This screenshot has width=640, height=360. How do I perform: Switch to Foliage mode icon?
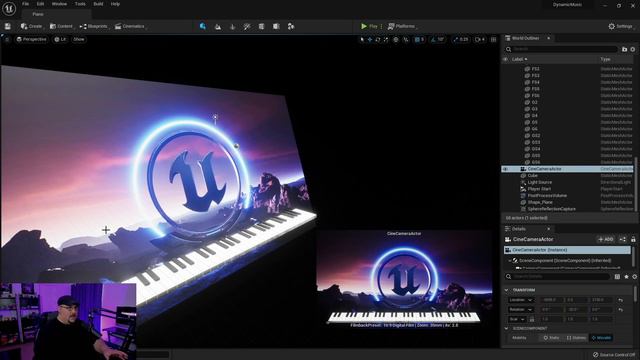(x=233, y=27)
